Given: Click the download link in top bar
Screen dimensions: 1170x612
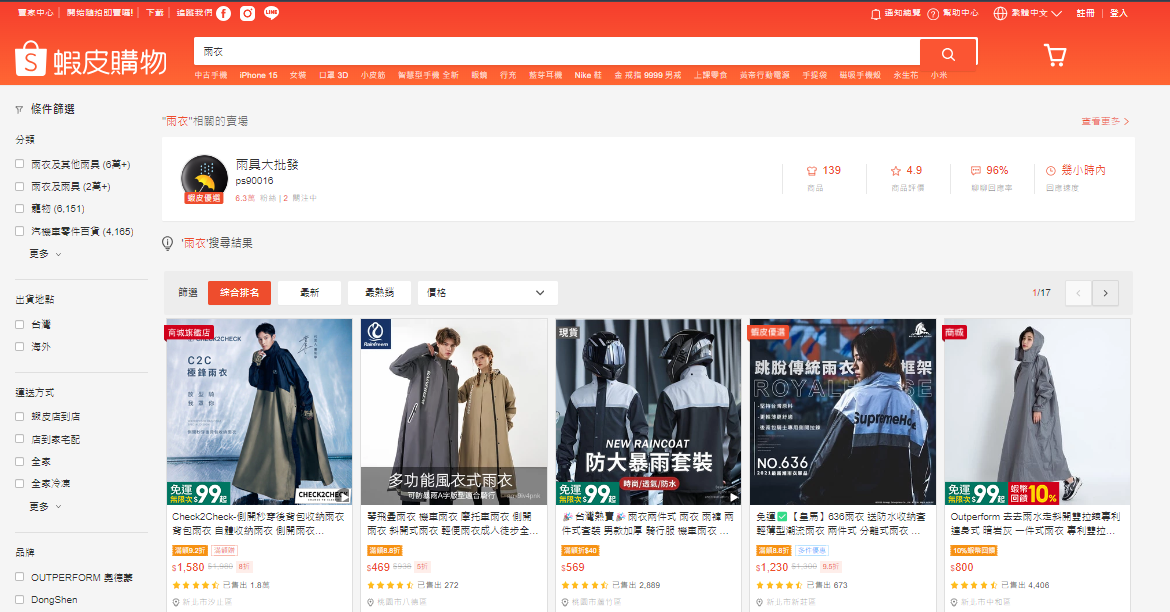Looking at the screenshot, I should click(x=154, y=13).
